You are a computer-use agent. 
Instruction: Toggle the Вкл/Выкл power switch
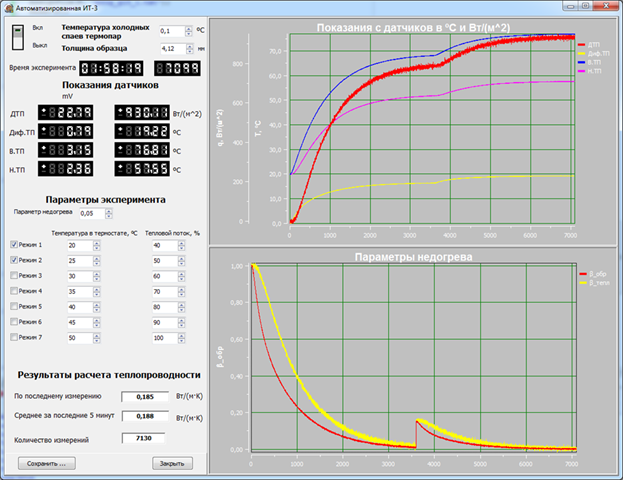[18, 37]
